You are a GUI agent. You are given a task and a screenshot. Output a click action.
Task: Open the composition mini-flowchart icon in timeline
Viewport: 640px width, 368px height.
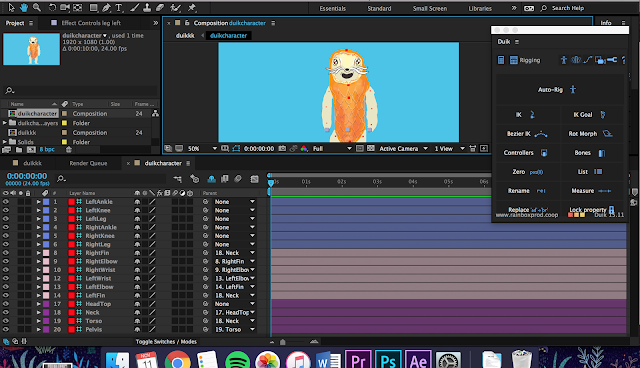(178, 179)
